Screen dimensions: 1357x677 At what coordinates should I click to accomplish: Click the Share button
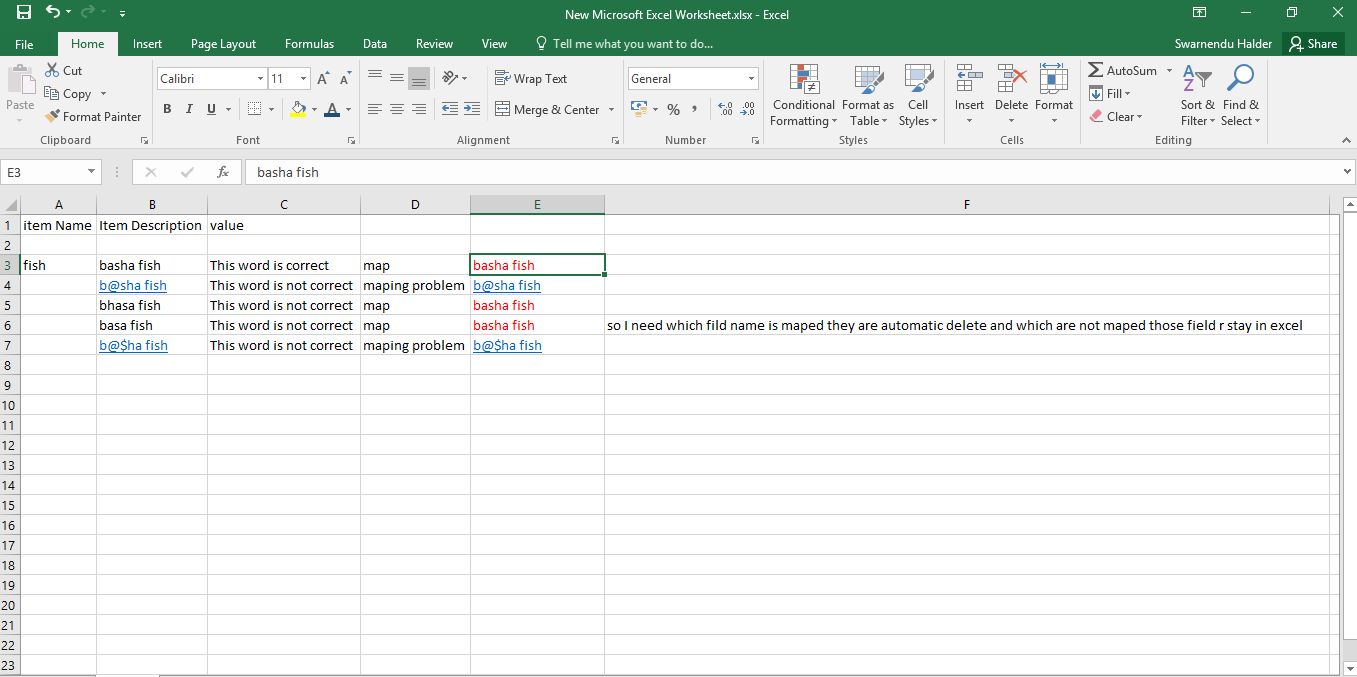pyautogui.click(x=1313, y=44)
